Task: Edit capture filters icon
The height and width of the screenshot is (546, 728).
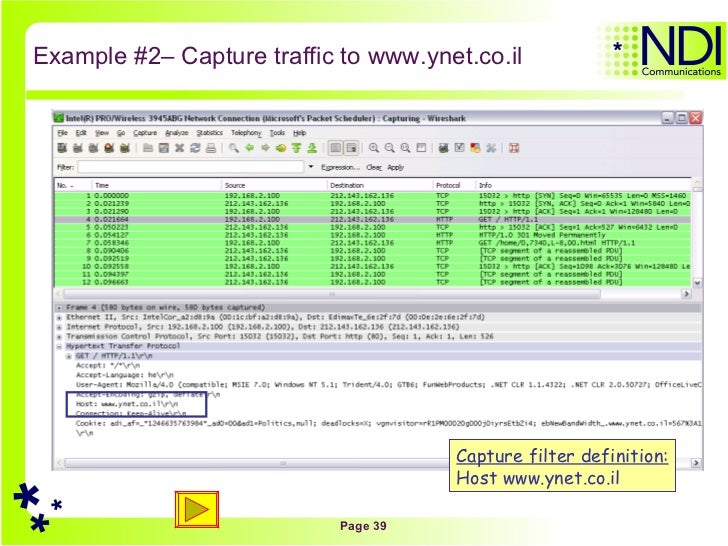Action: [444, 148]
